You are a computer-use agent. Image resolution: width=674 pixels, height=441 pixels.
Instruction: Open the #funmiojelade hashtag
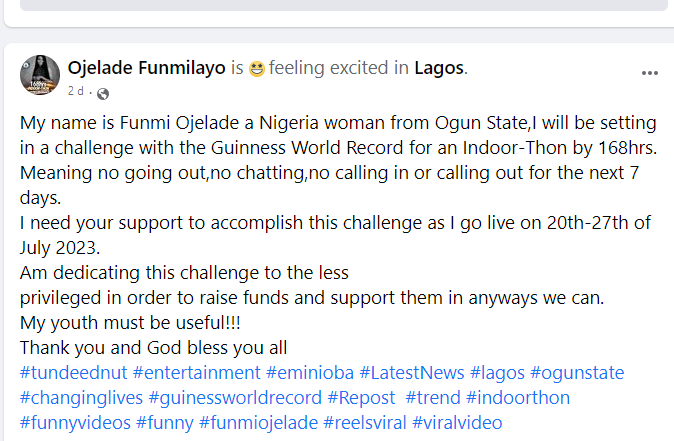258,423
